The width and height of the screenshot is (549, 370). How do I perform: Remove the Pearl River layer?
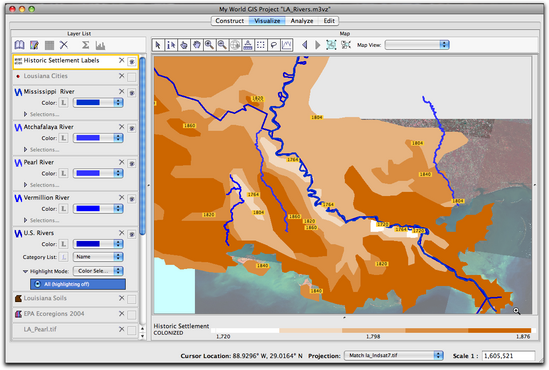coord(121,162)
